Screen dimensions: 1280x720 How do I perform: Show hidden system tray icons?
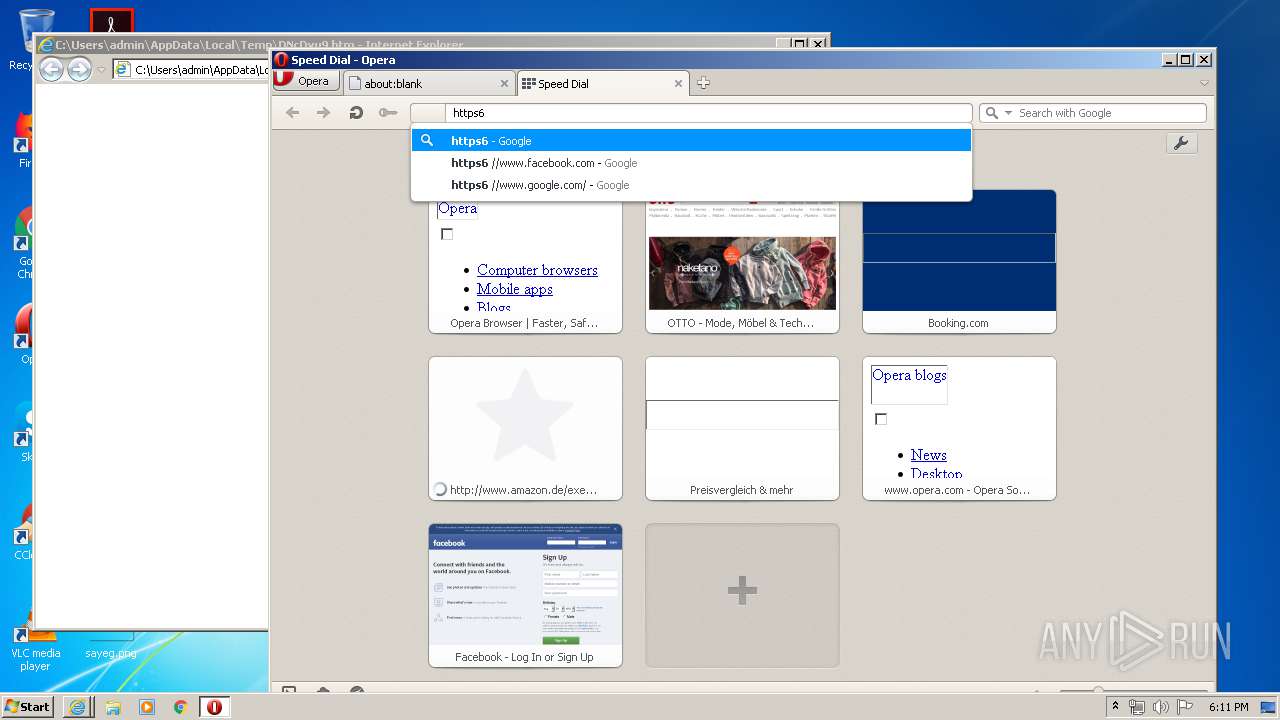(x=1116, y=707)
